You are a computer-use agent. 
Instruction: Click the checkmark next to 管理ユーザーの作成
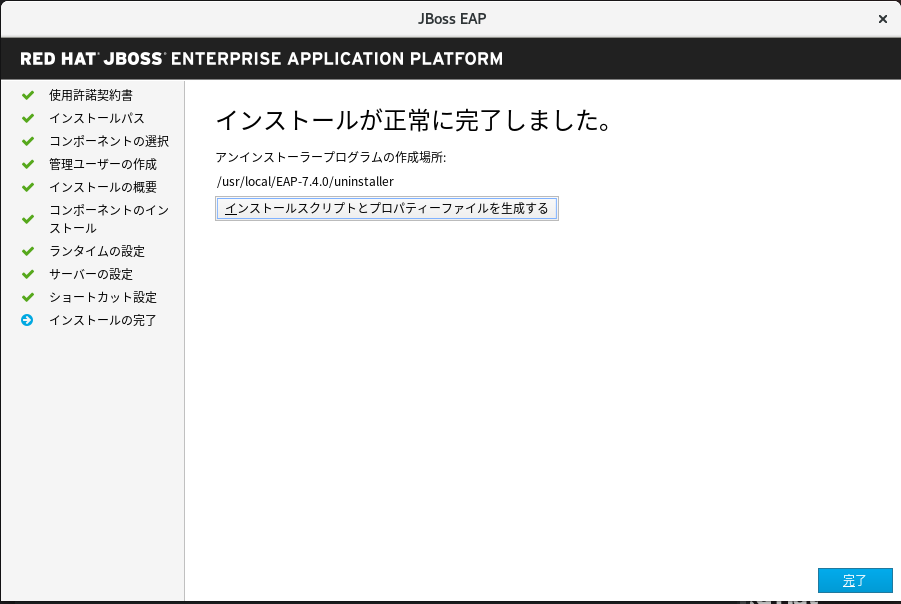[x=28, y=164]
